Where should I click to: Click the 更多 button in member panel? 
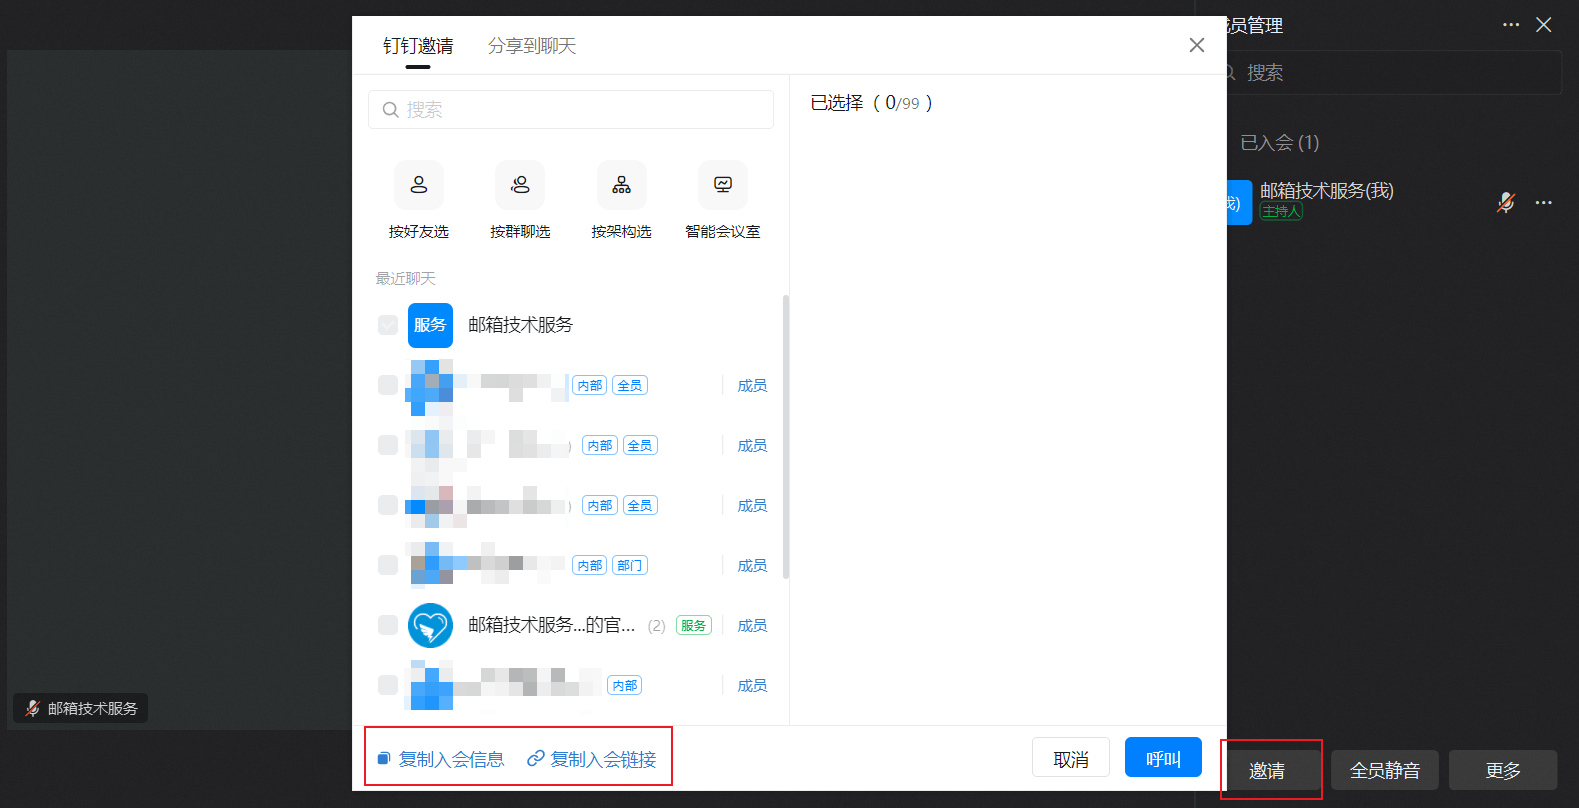tap(1503, 771)
